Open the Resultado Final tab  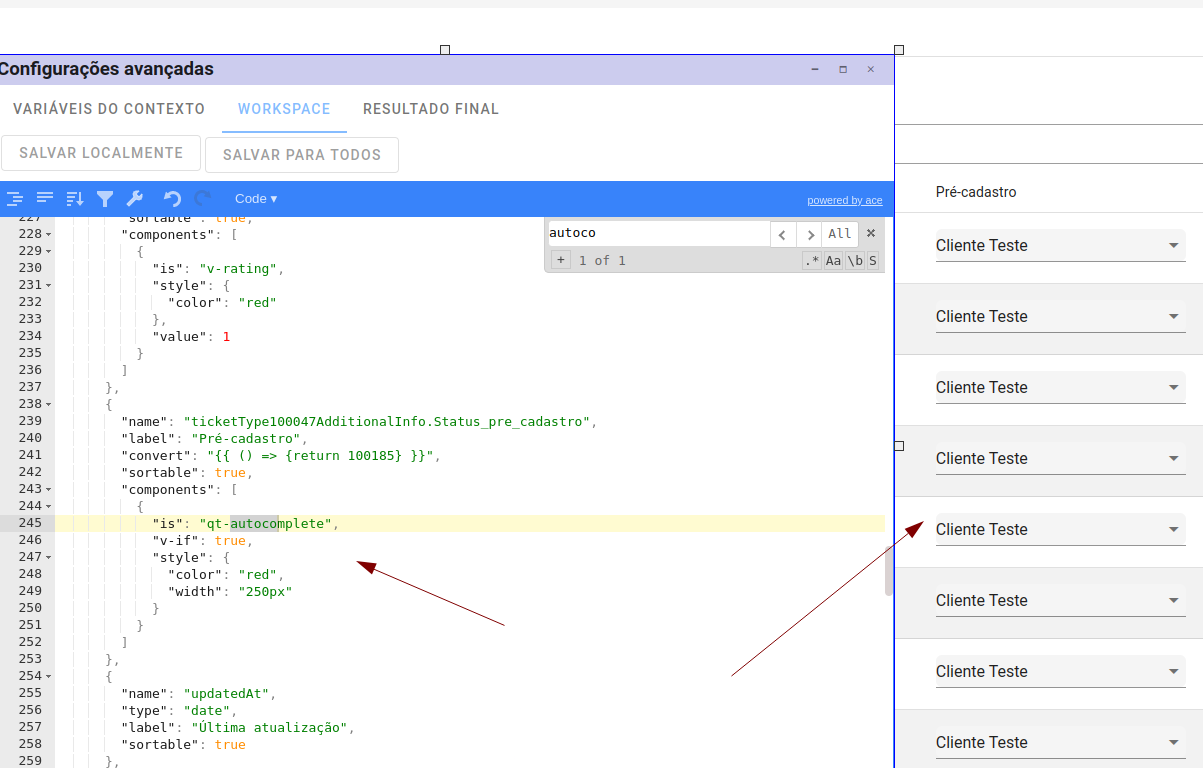click(x=431, y=109)
